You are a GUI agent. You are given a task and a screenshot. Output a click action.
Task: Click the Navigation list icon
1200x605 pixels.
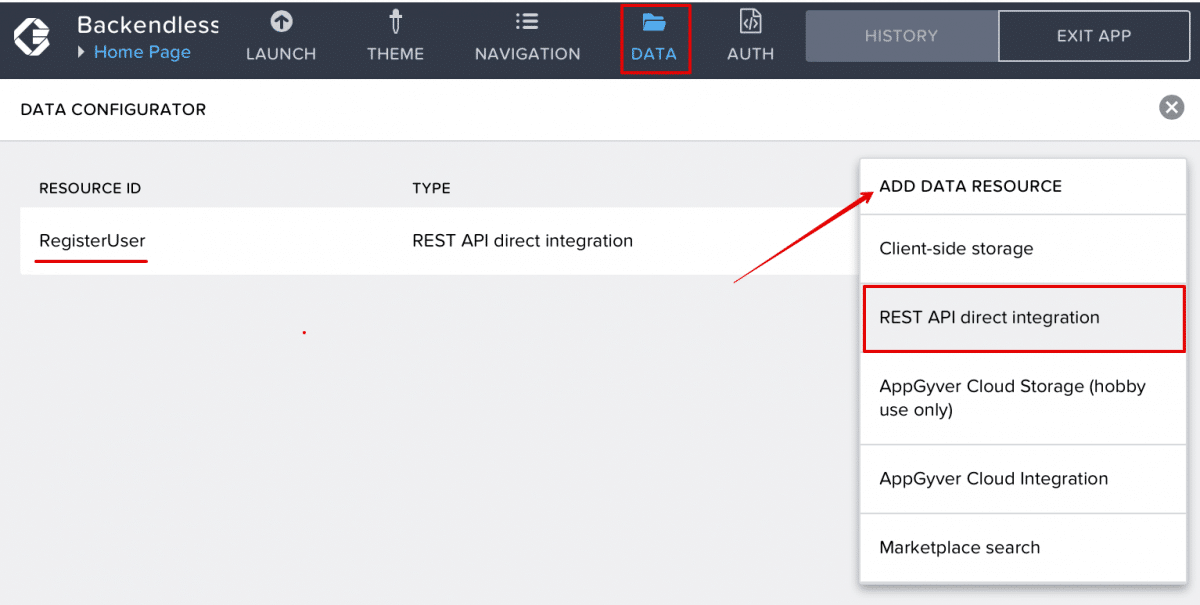pyautogui.click(x=527, y=22)
